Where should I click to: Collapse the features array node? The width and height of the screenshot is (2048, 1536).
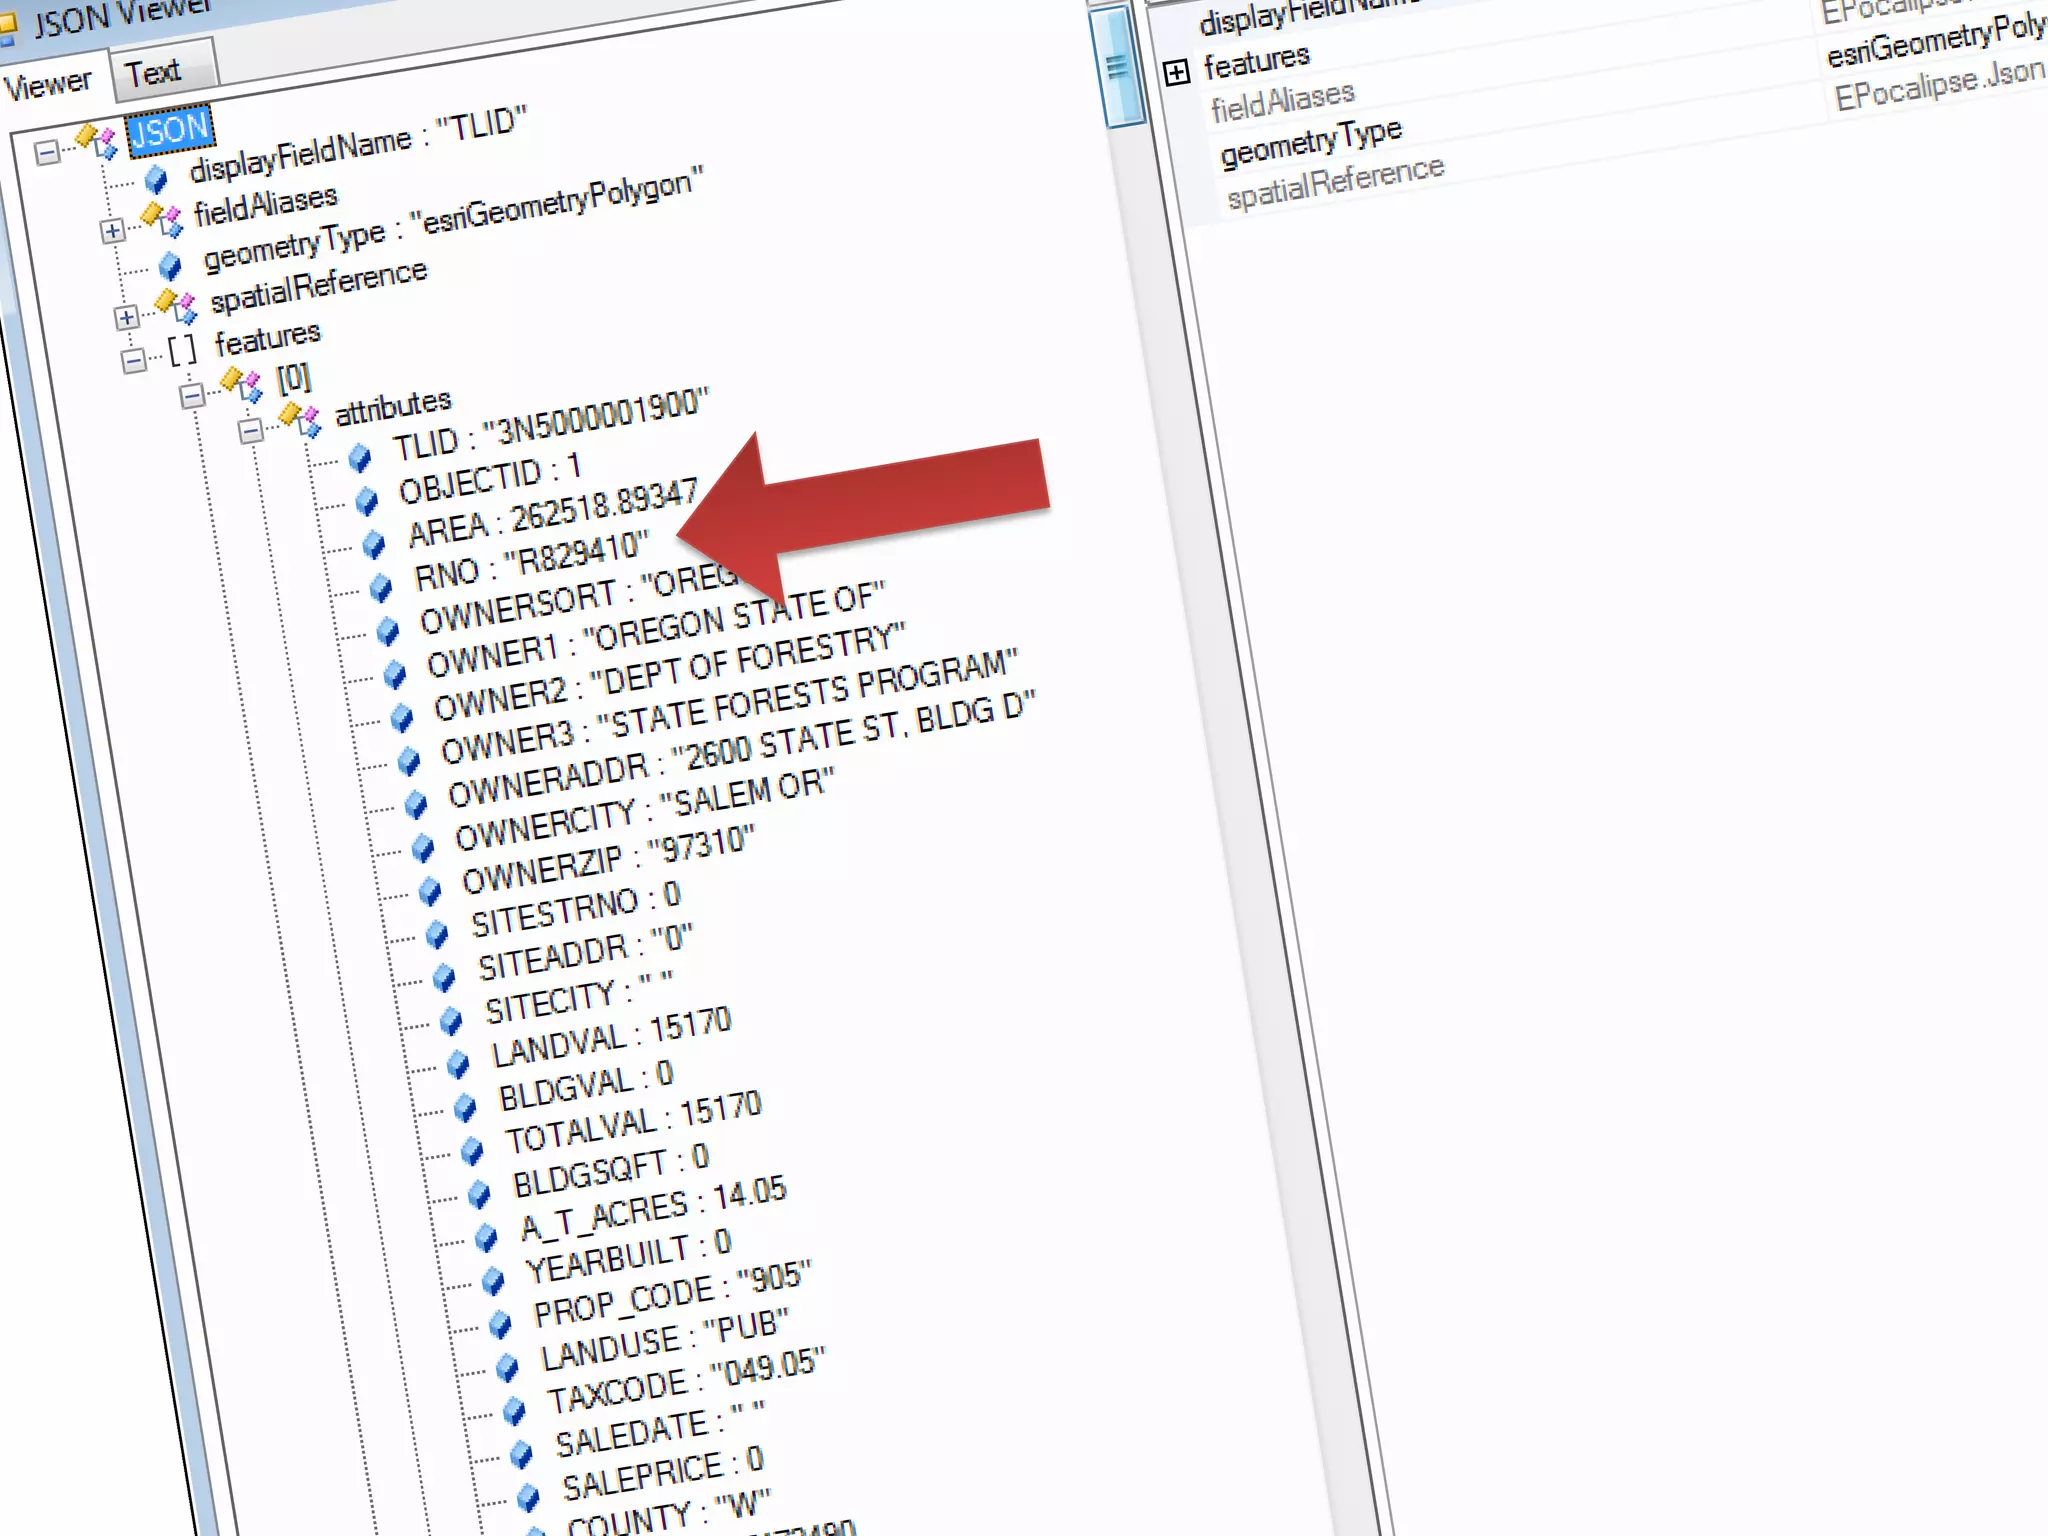[x=133, y=360]
